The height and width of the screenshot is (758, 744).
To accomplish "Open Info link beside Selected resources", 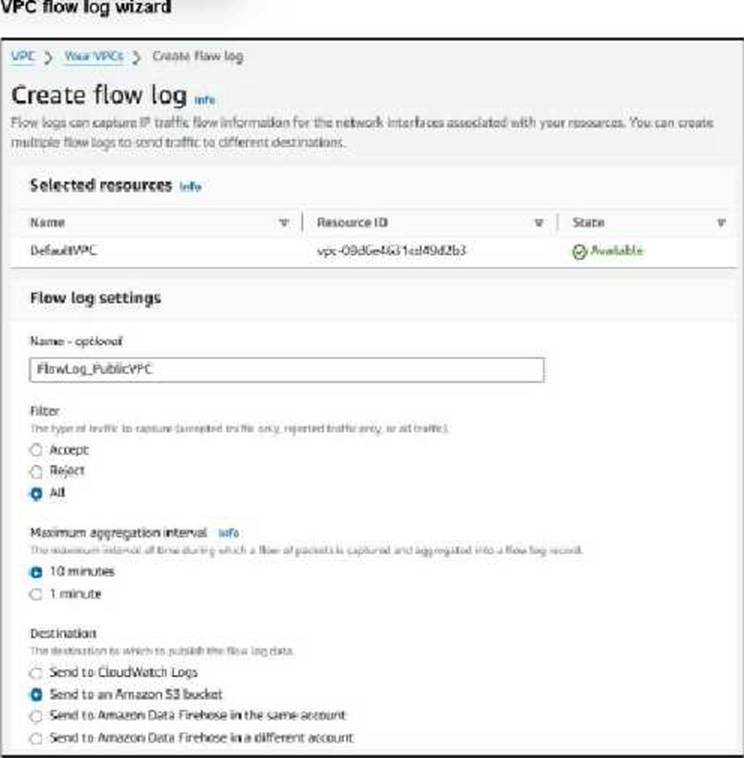I will click(190, 187).
